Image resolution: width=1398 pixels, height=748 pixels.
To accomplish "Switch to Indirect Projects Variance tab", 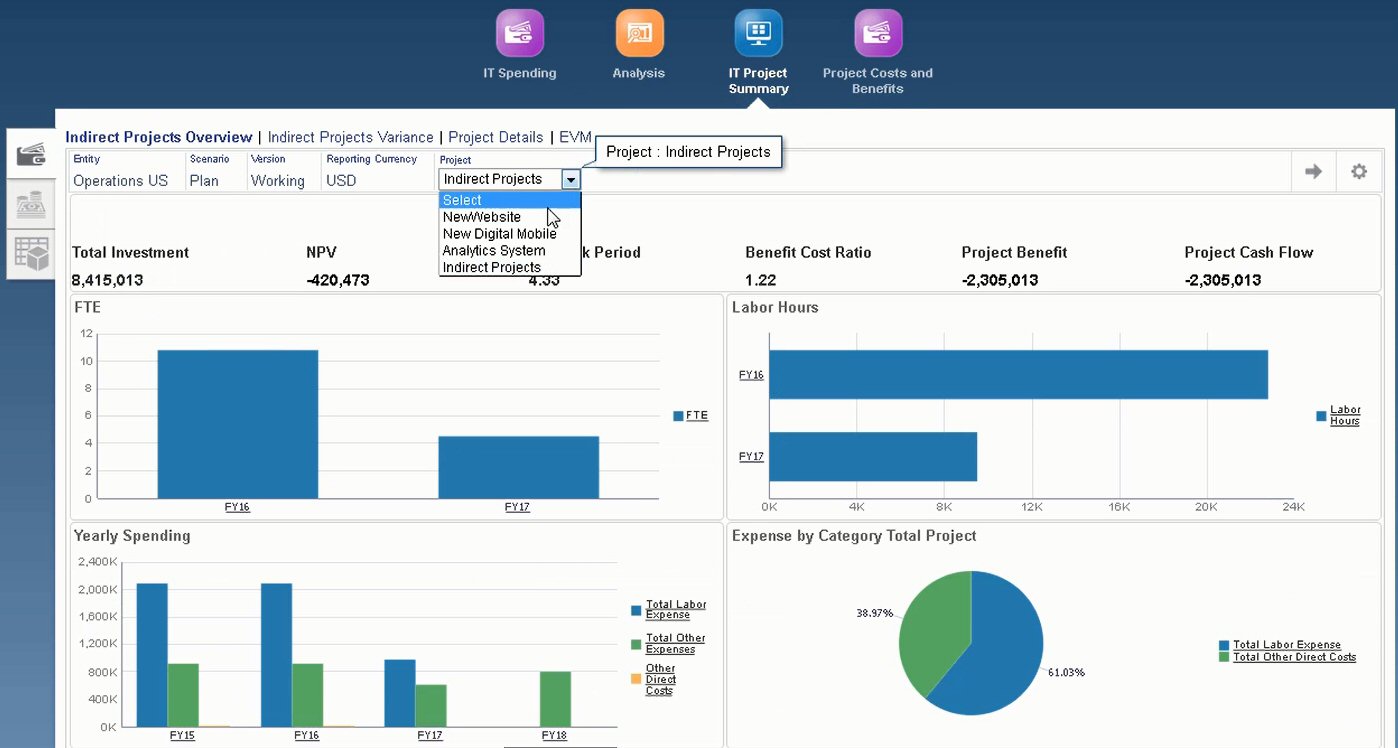I will point(350,138).
